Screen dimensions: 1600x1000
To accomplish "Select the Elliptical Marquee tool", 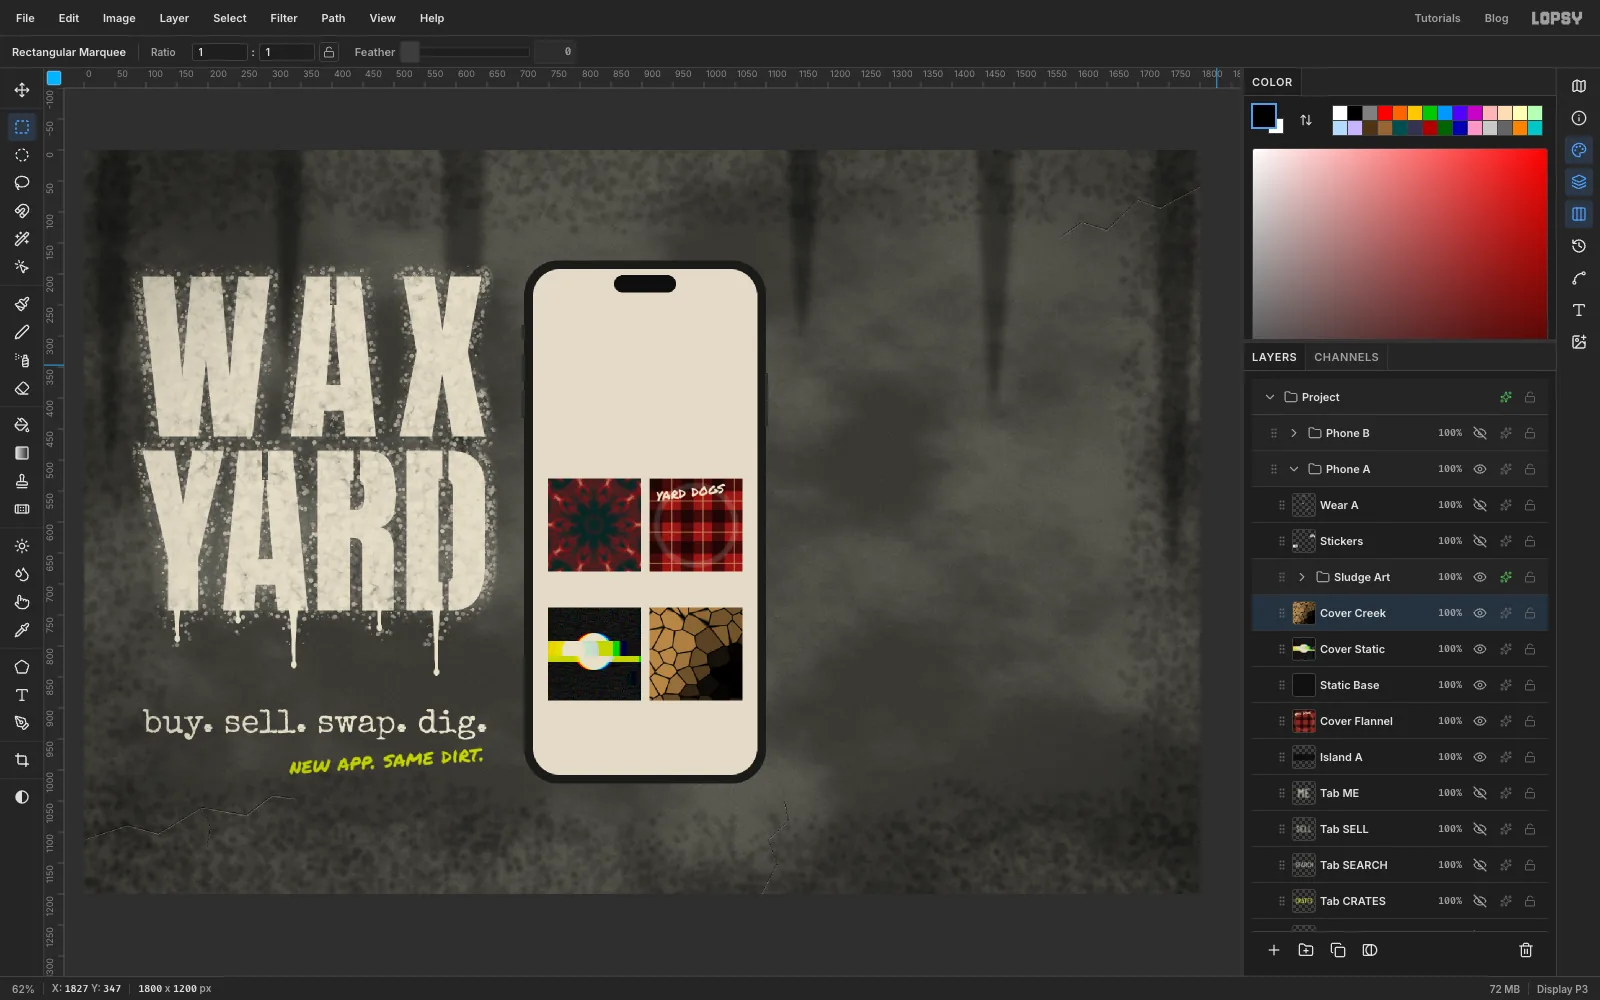I will pyautogui.click(x=22, y=155).
